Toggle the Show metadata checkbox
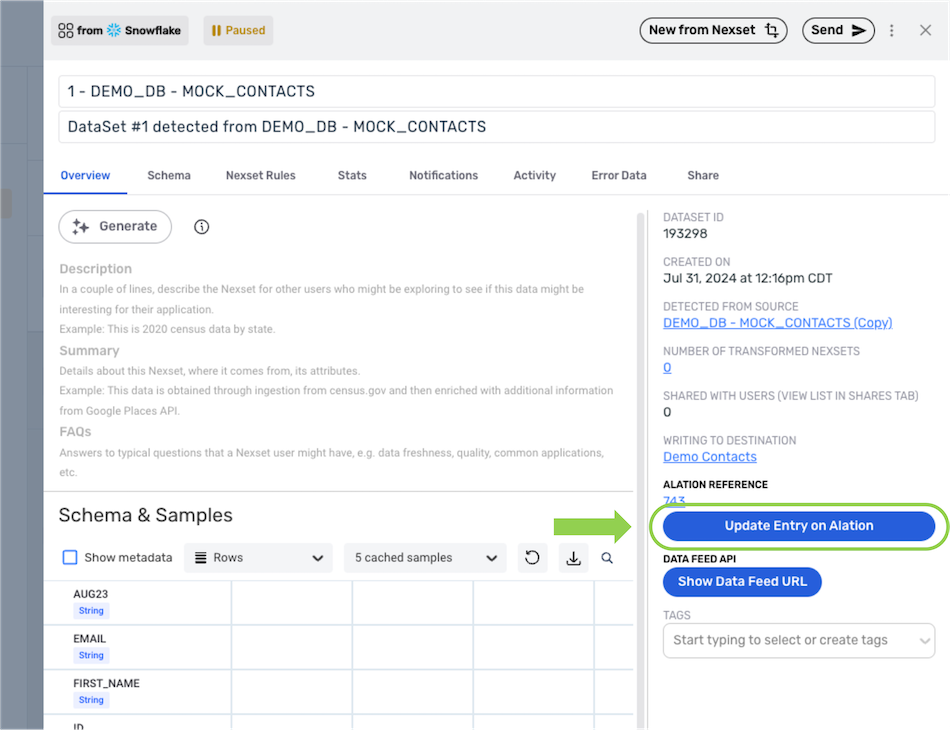Viewport: 950px width, 730px height. (x=70, y=557)
